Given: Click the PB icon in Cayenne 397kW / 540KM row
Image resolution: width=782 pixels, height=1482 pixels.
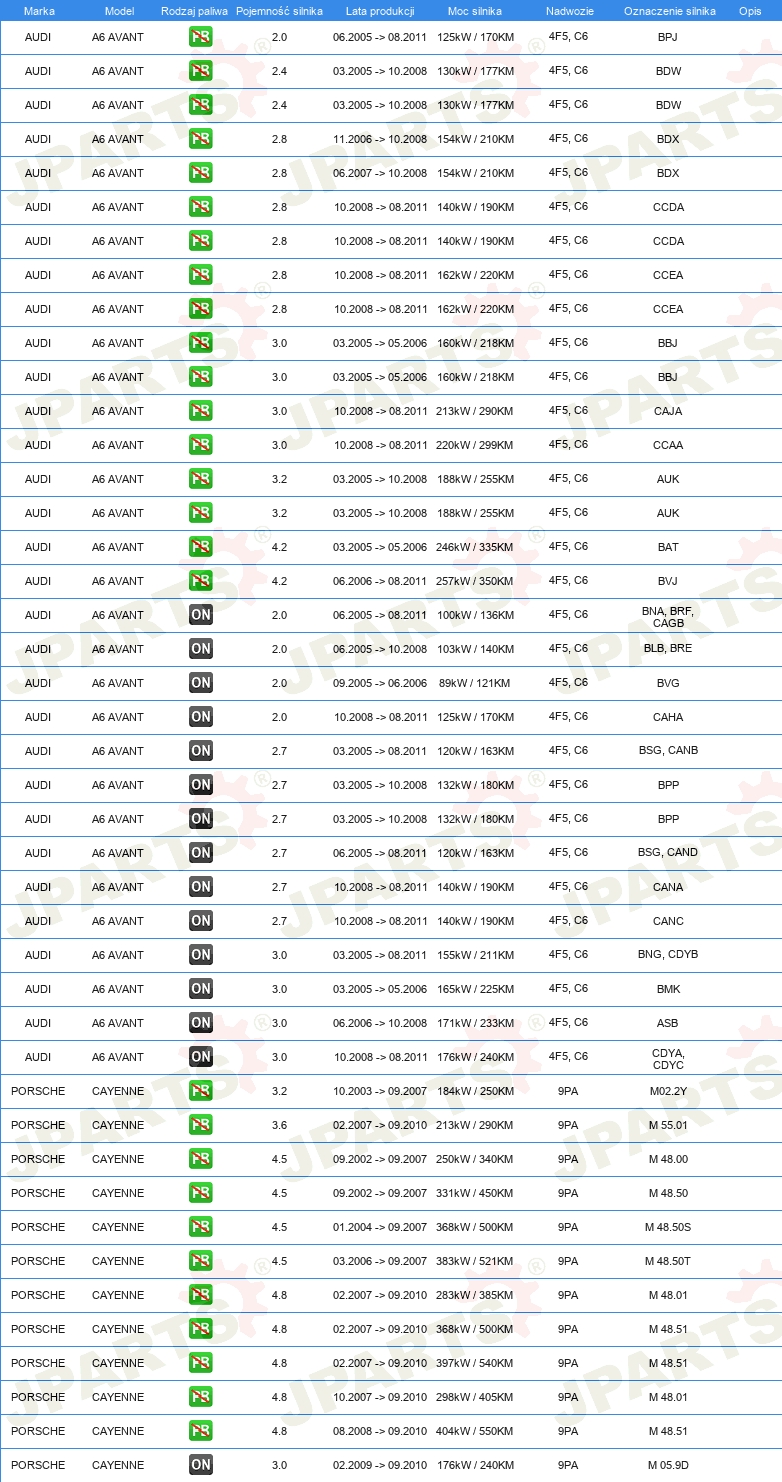Looking at the screenshot, I should click(201, 1363).
